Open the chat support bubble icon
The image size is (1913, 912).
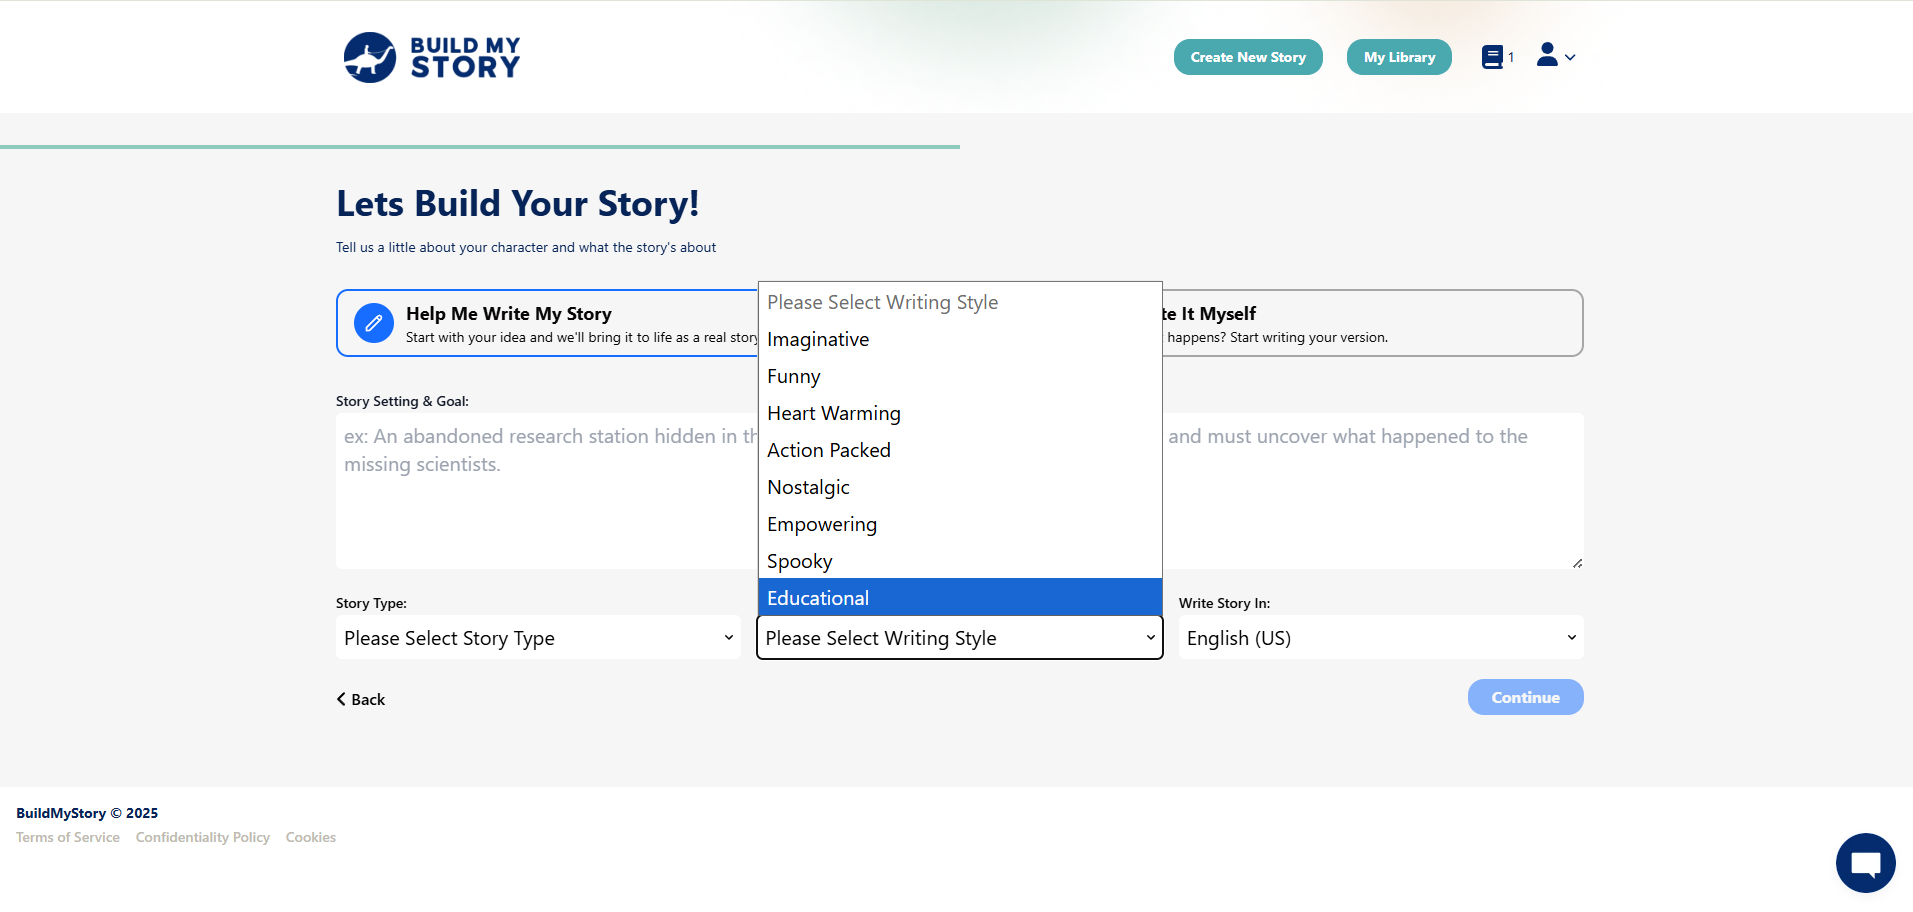coord(1865,862)
